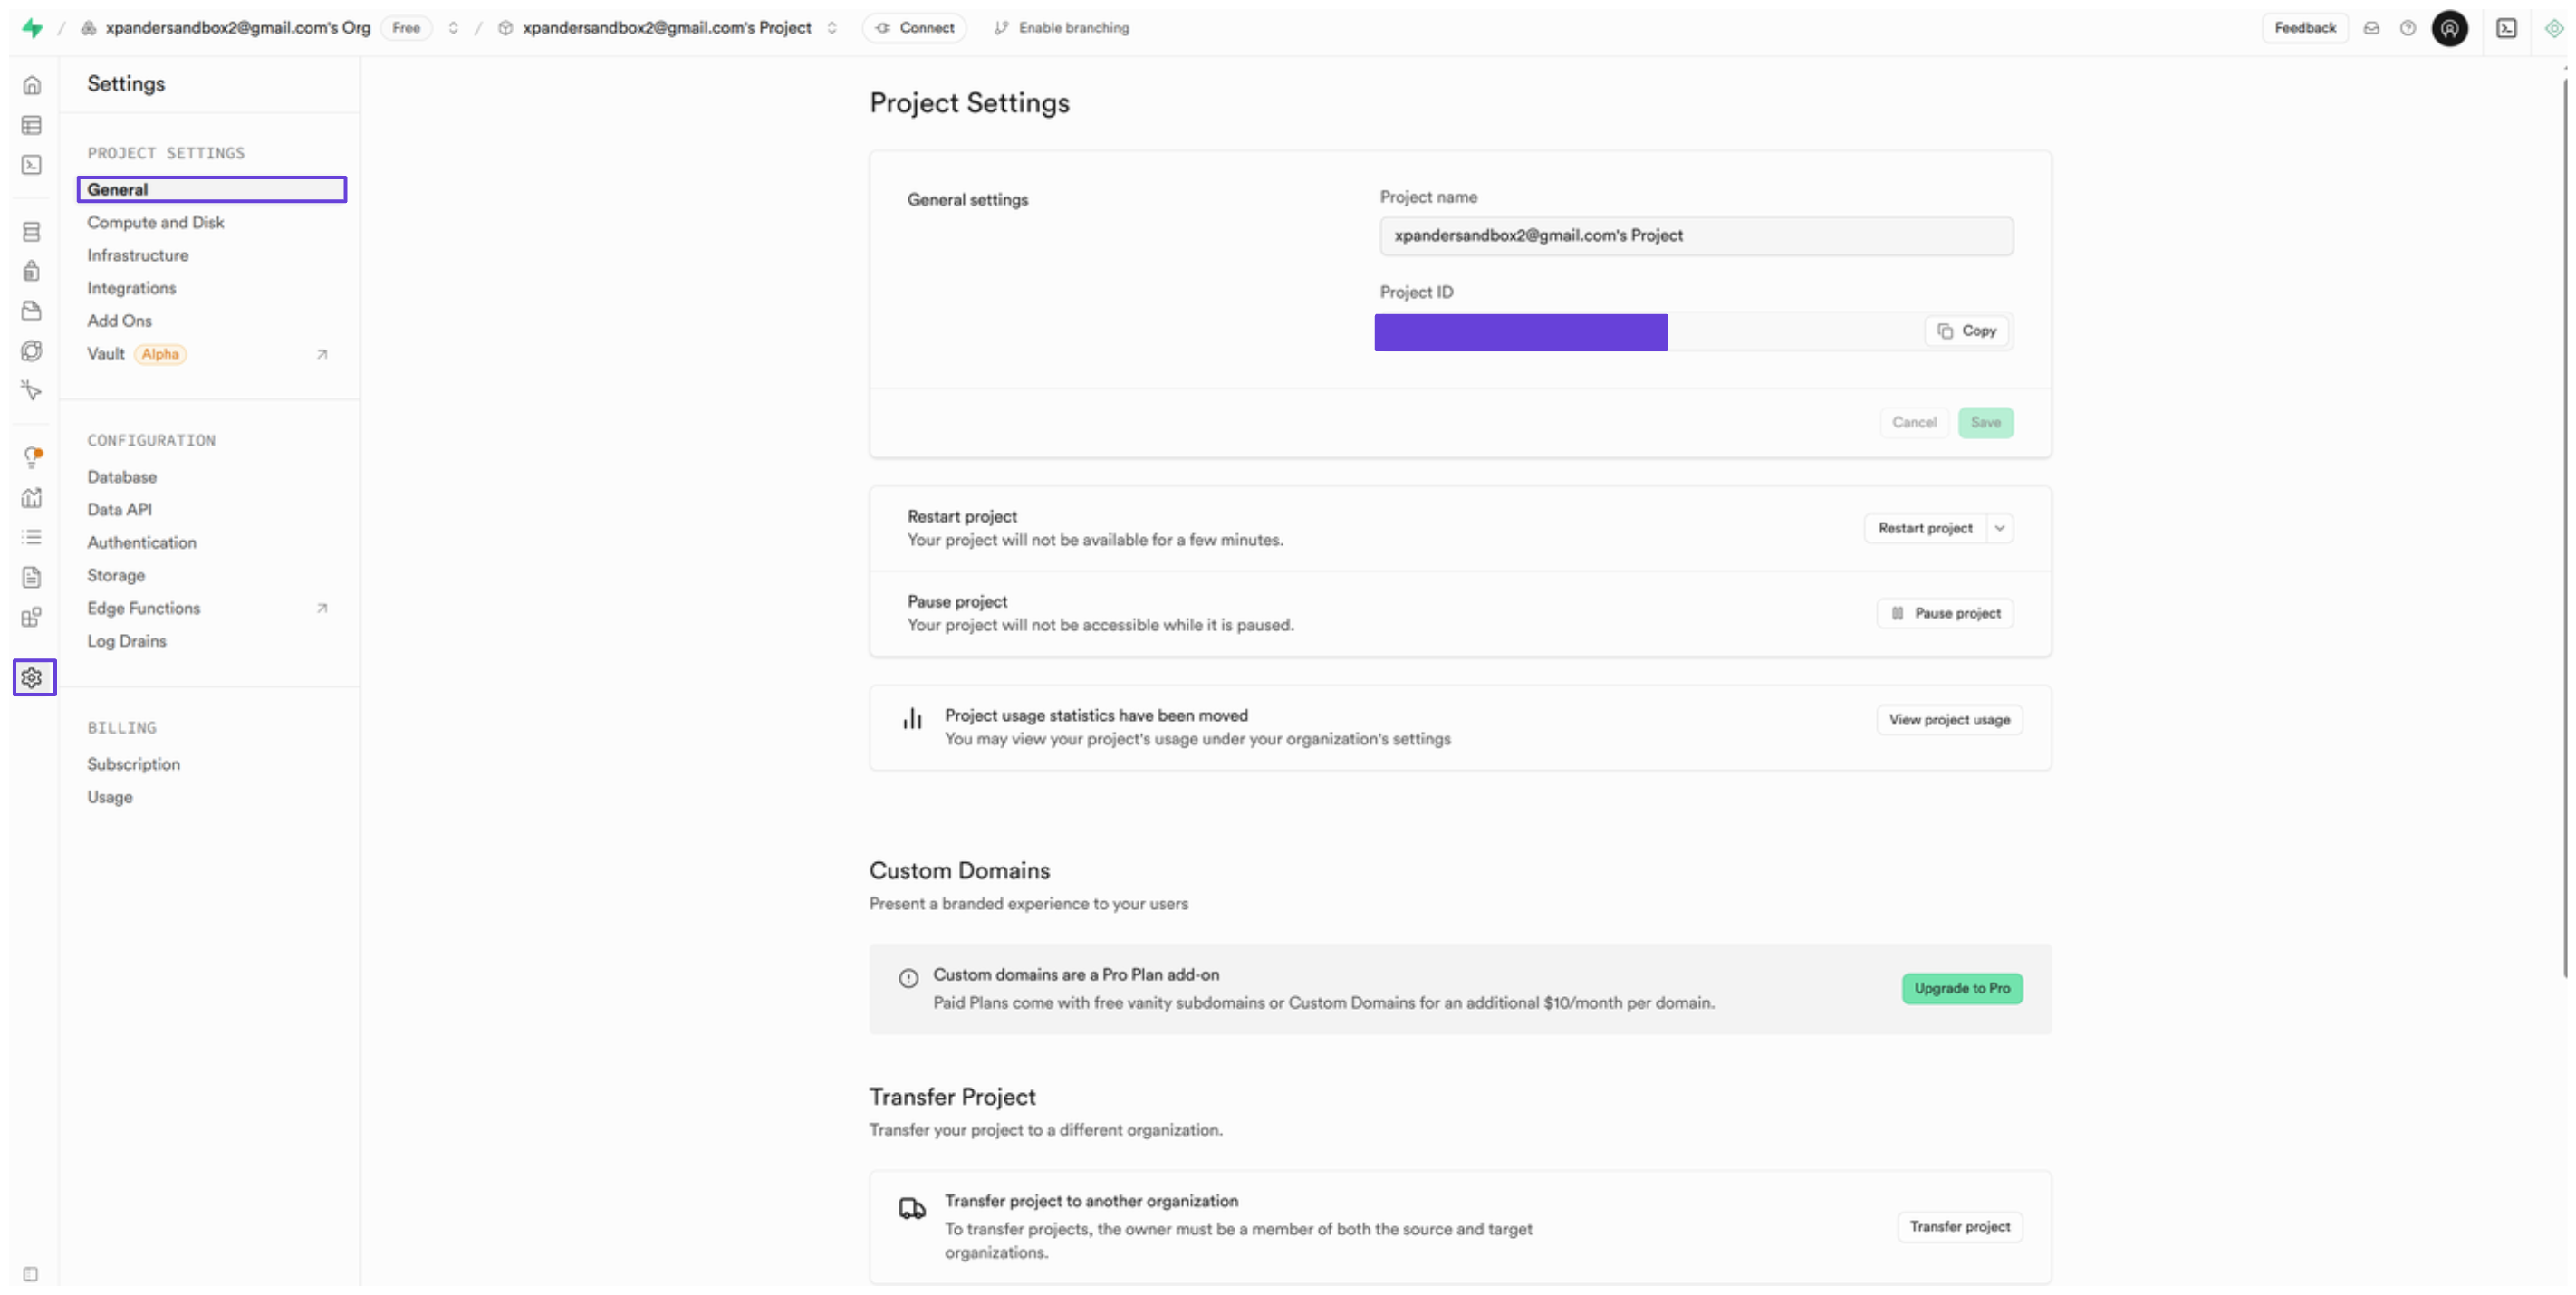2576x1295 pixels.
Task: Copy the Project ID
Action: (1966, 331)
